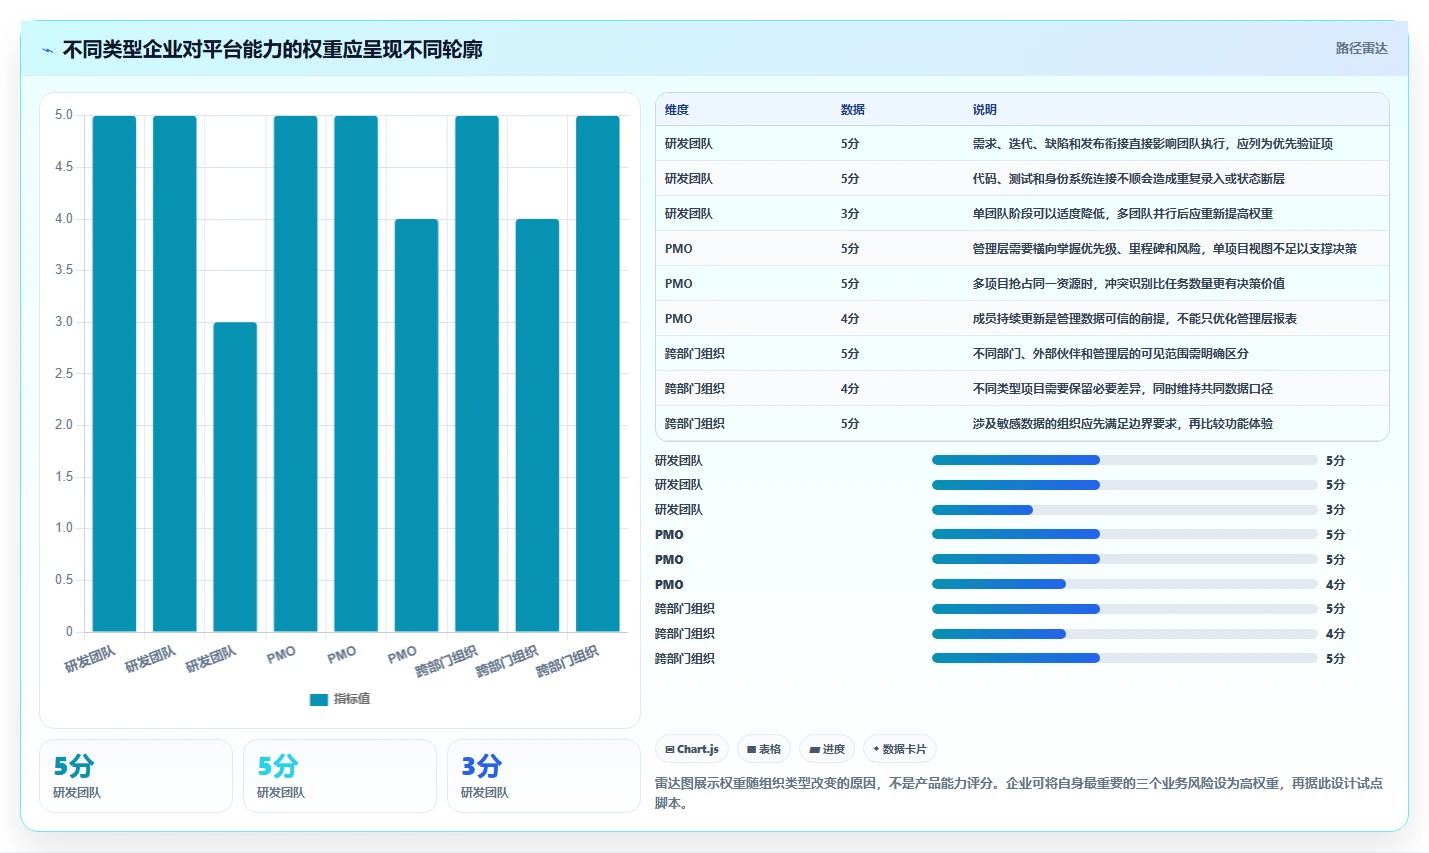Click the Chart.js chip

[x=692, y=749]
